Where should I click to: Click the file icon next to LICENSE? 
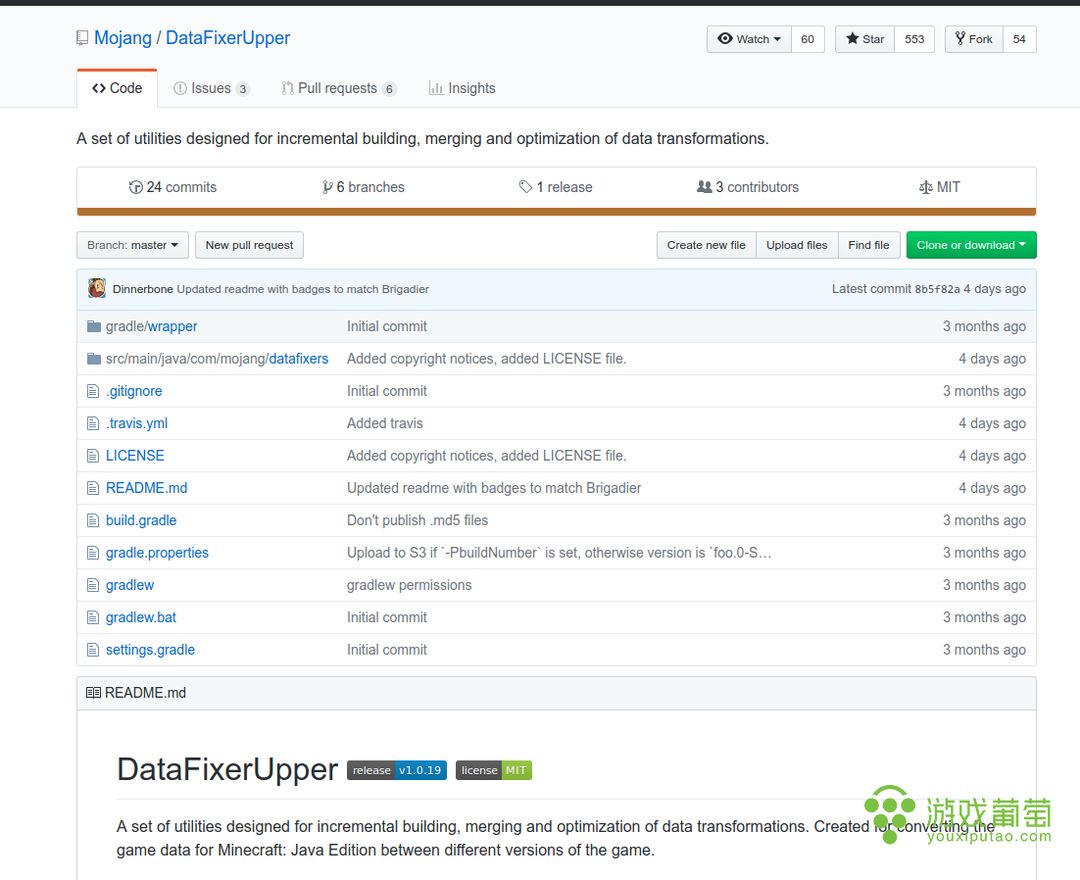93,456
